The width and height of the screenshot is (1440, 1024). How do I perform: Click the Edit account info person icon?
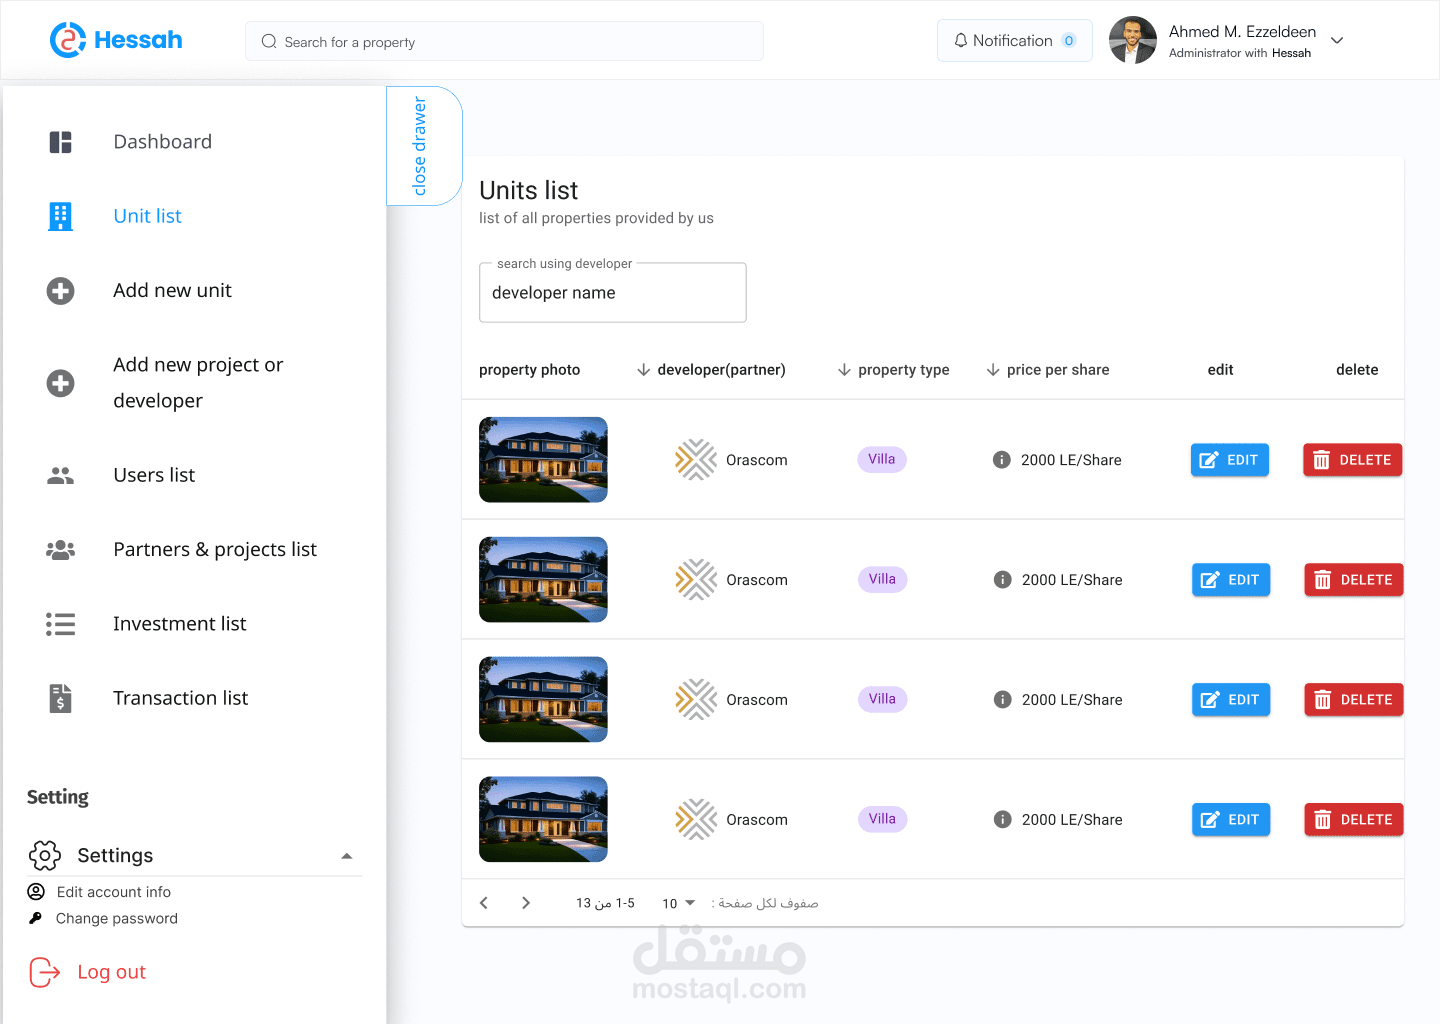coord(36,891)
